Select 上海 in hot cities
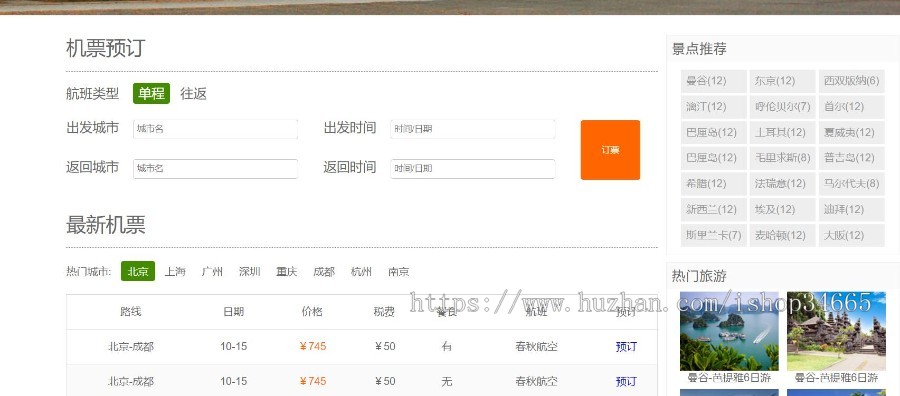 pyautogui.click(x=175, y=271)
